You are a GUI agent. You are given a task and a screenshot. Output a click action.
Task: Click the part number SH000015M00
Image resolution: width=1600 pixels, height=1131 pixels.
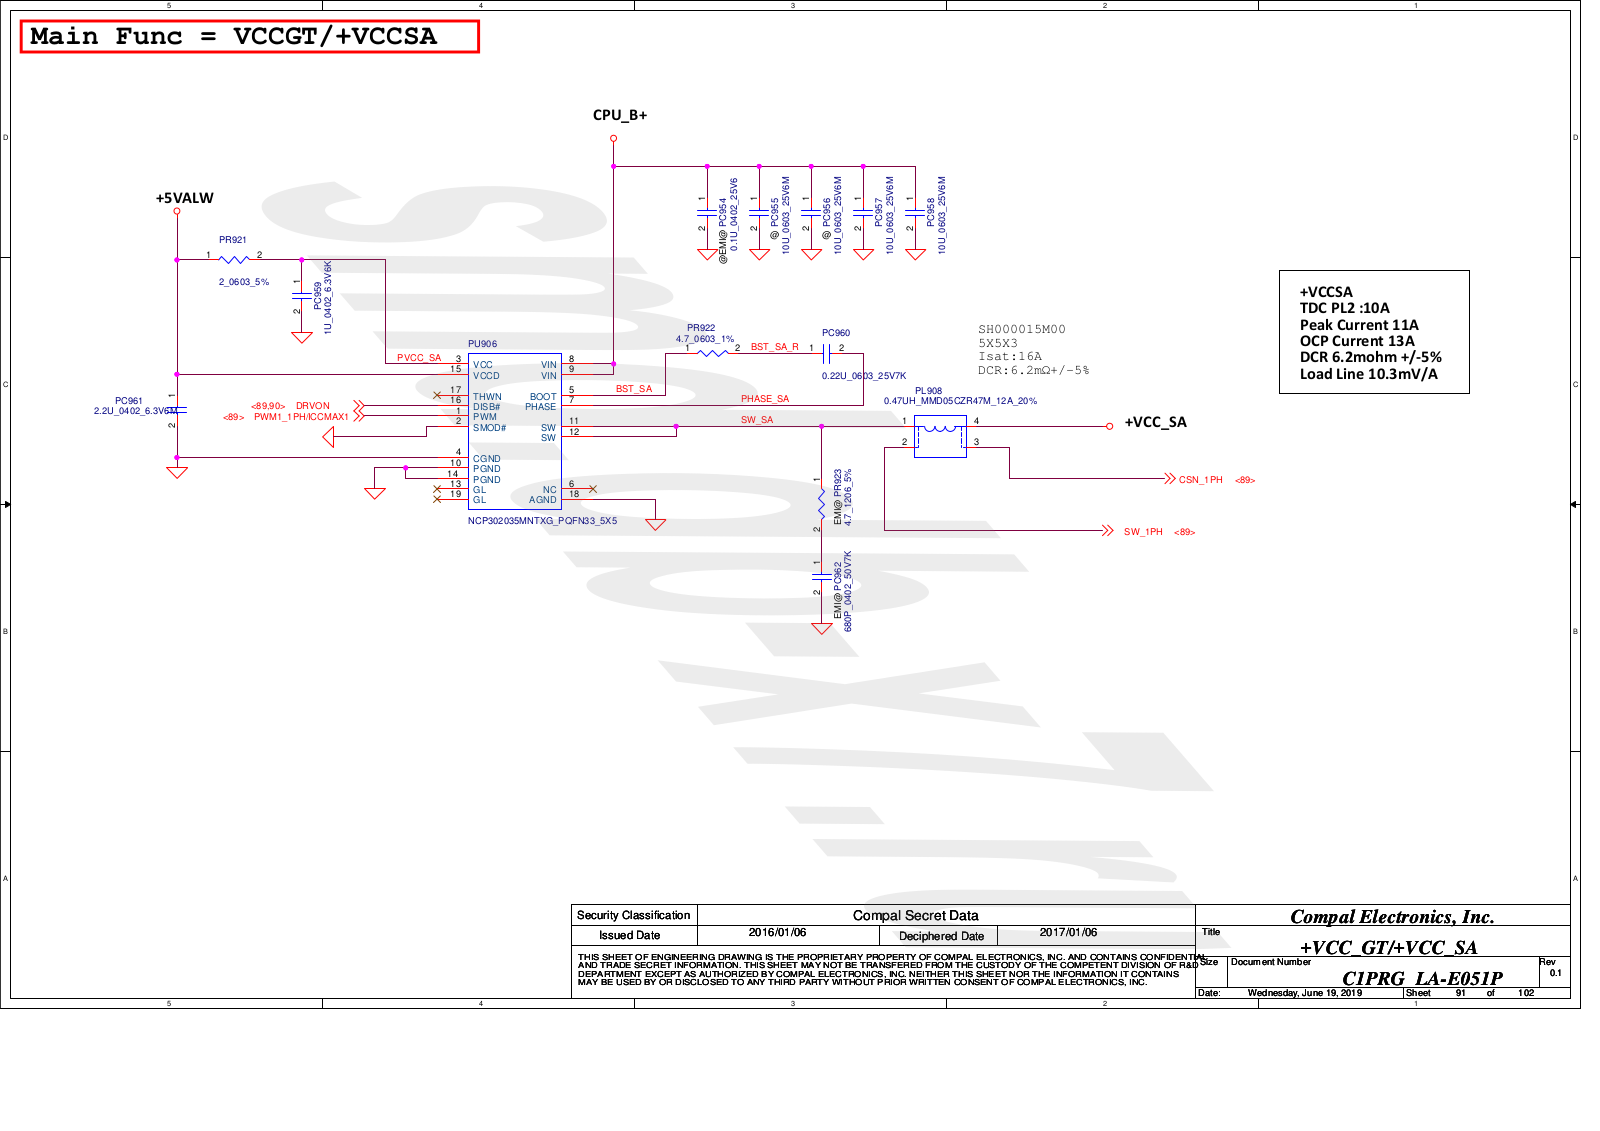pyautogui.click(x=1022, y=329)
